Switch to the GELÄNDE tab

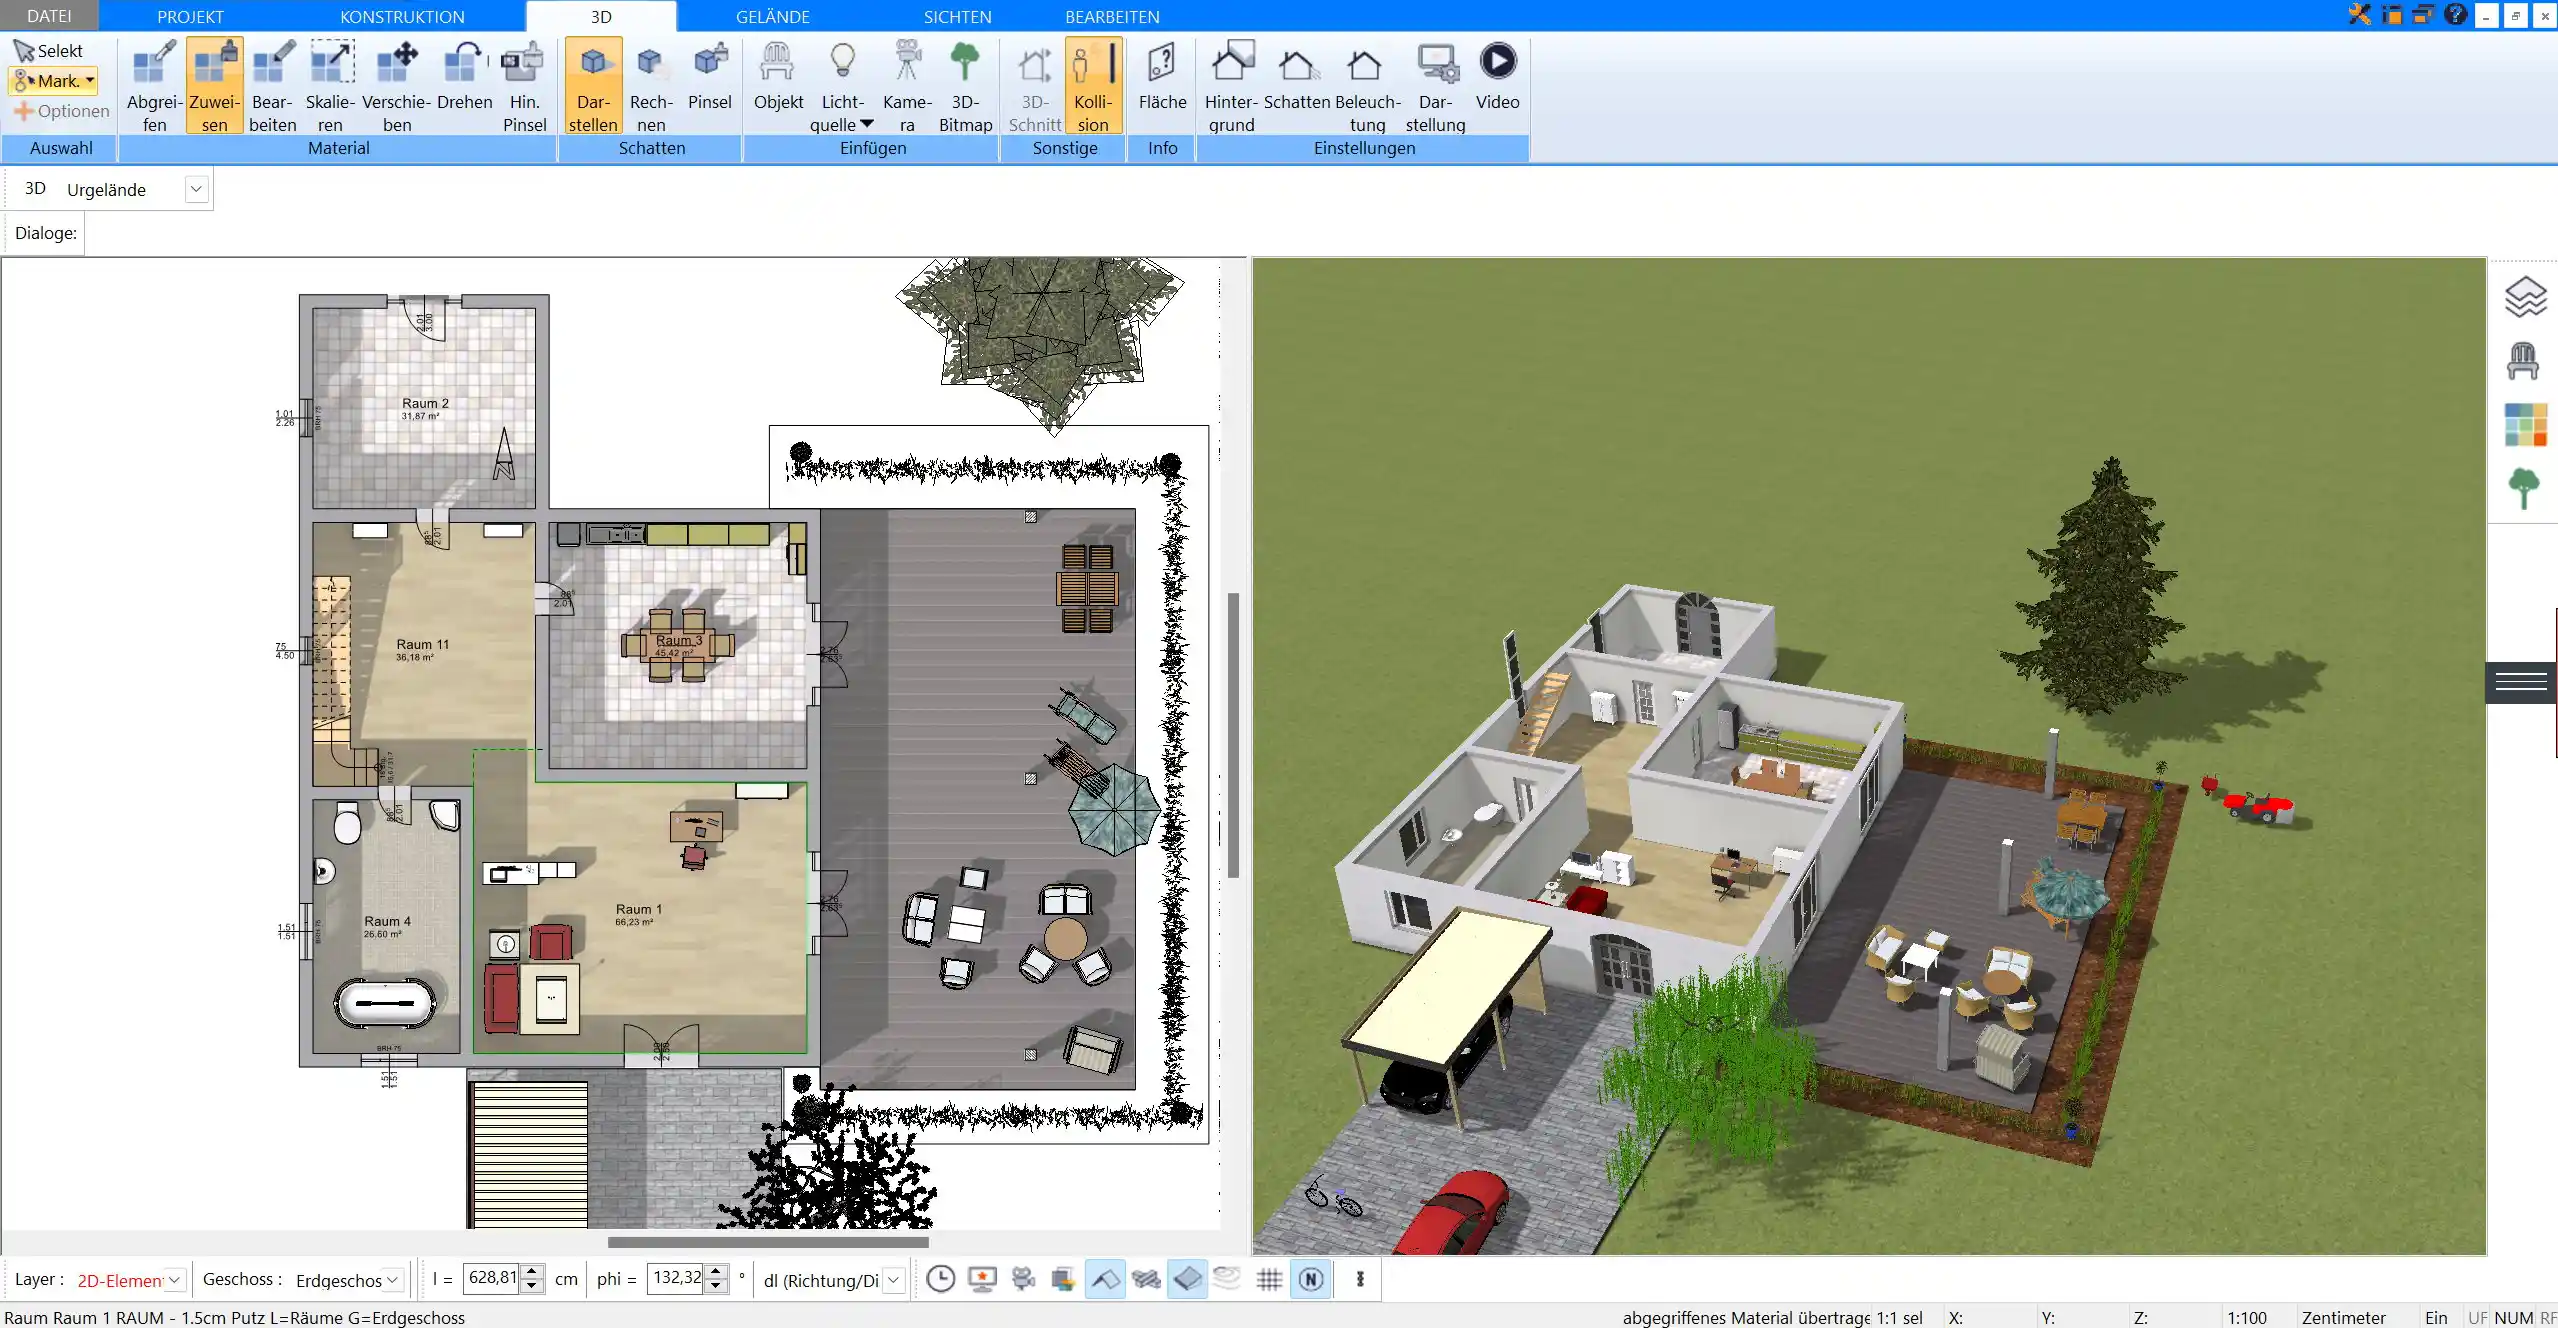773,16
